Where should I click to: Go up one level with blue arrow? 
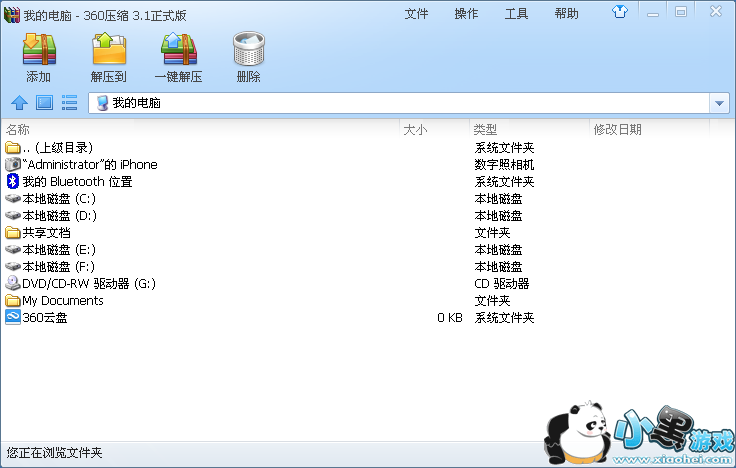point(19,102)
